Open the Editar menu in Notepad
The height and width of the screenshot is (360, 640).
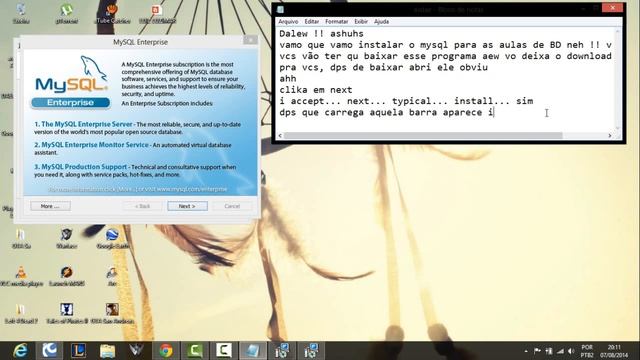pos(311,21)
